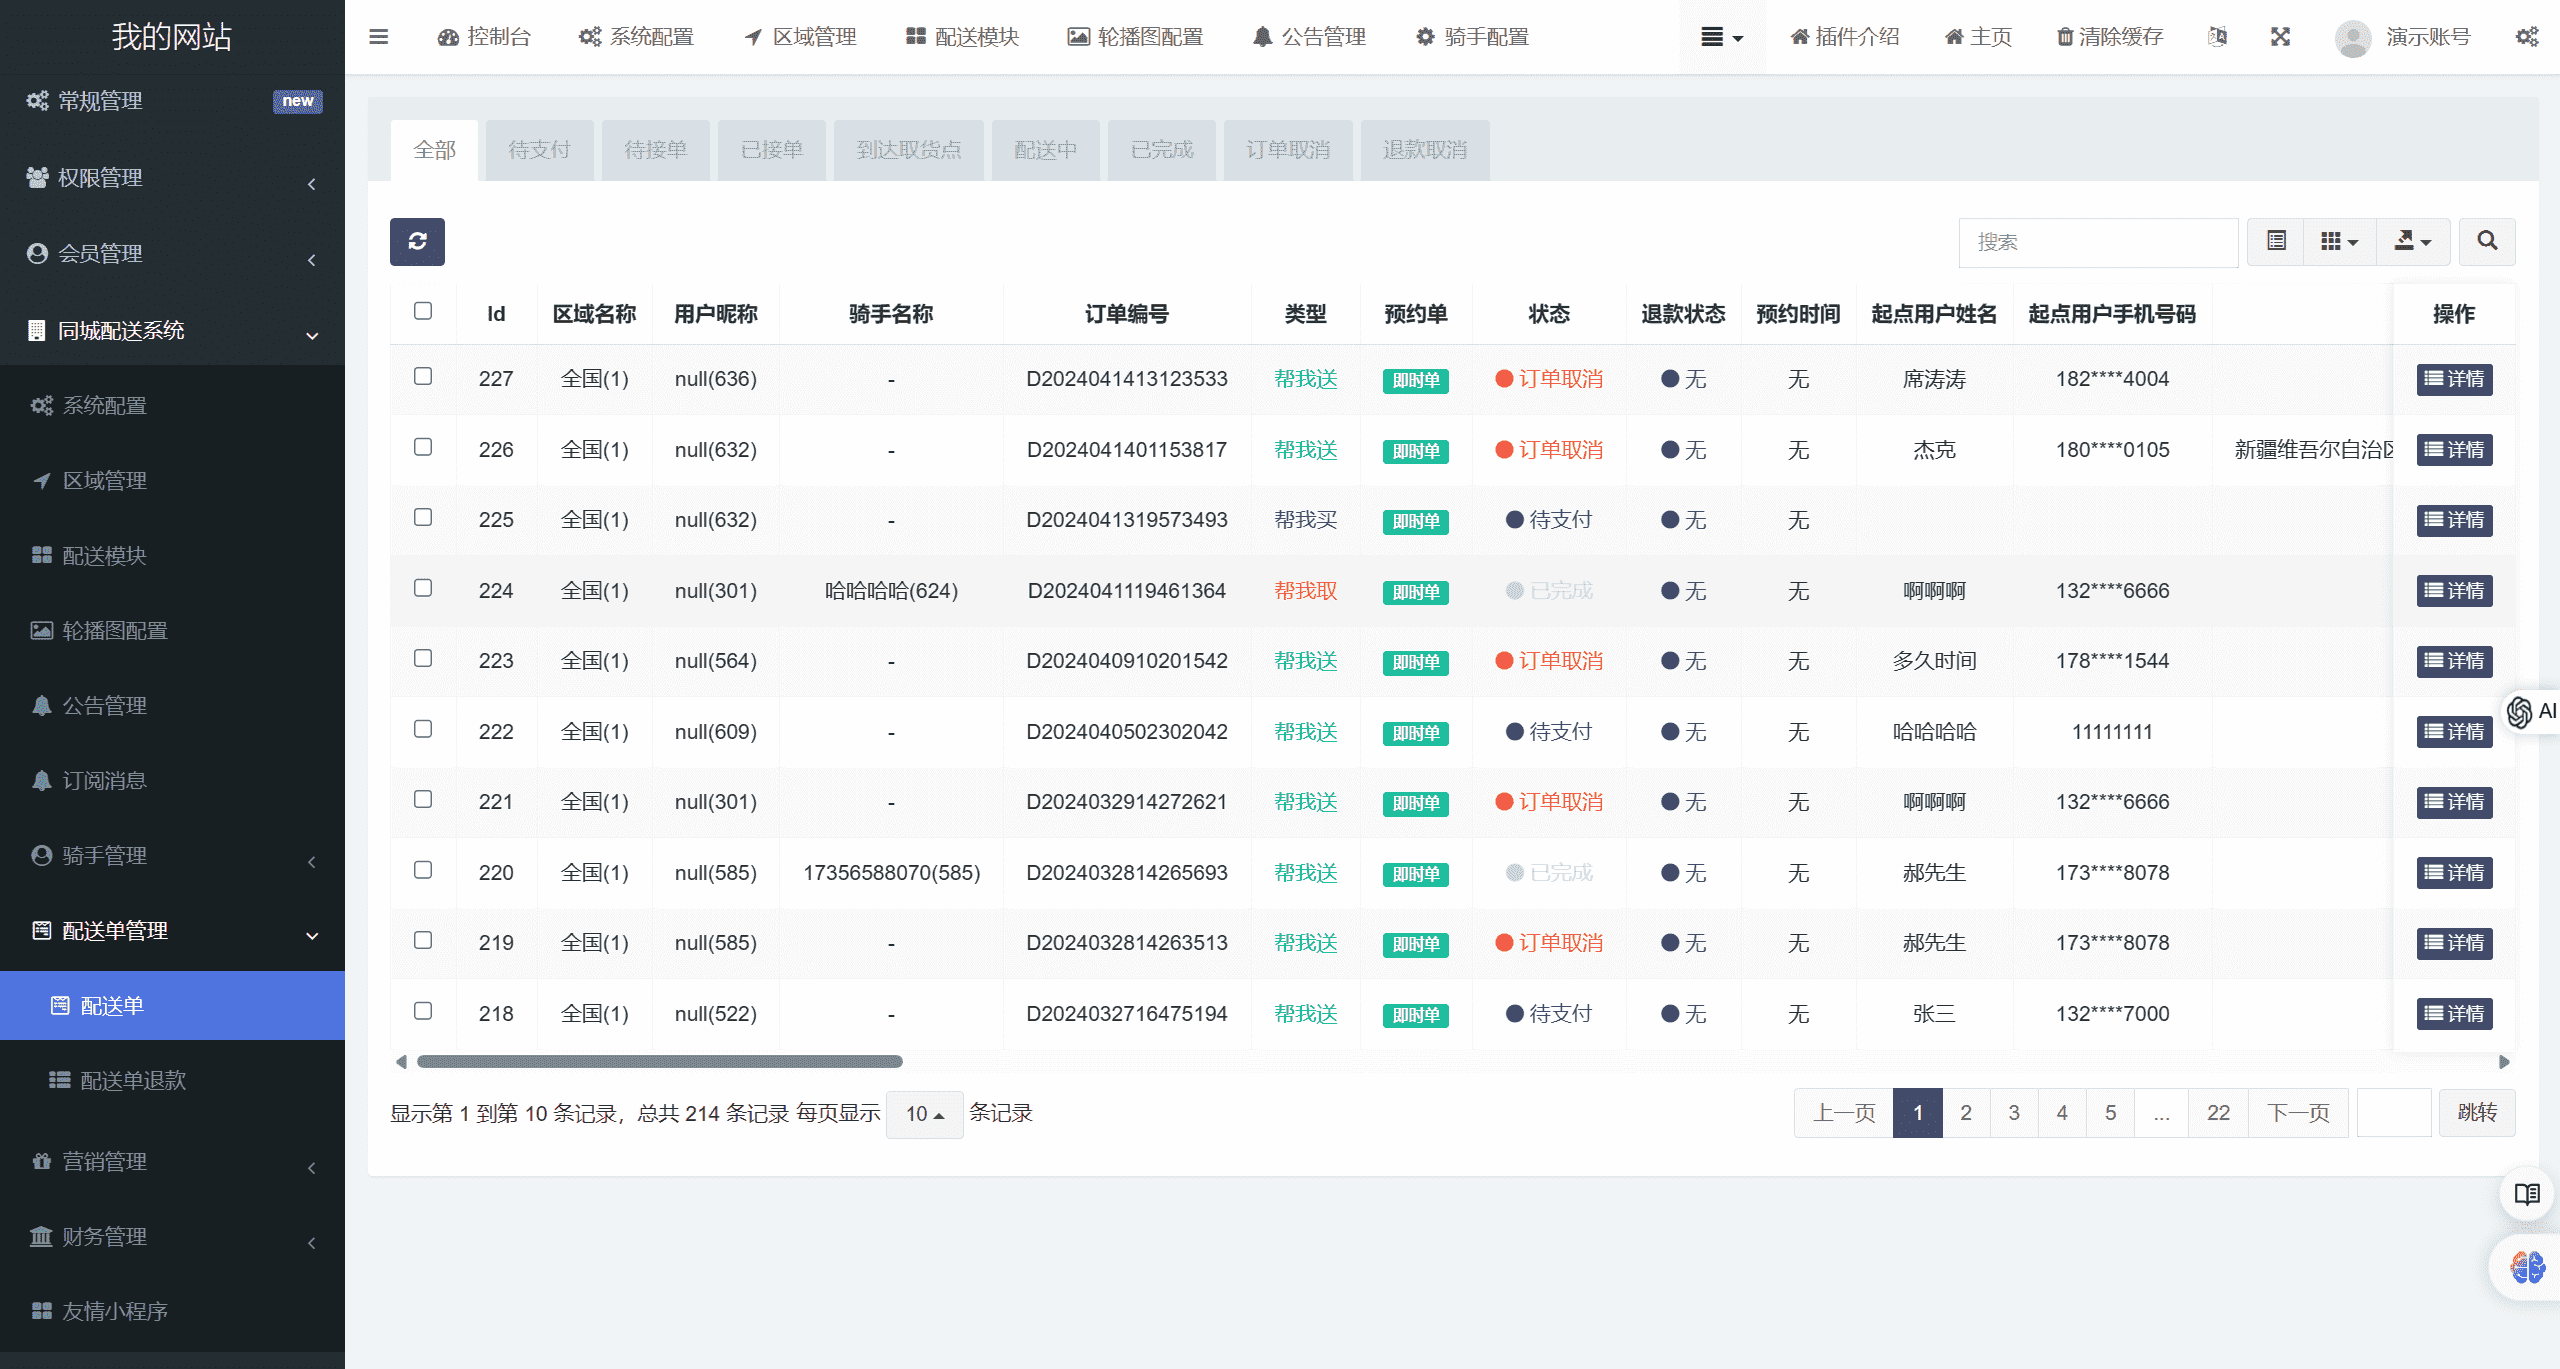Sort by the 订单编号 column header
Image resolution: width=2560 pixels, height=1369 pixels.
[x=1126, y=314]
